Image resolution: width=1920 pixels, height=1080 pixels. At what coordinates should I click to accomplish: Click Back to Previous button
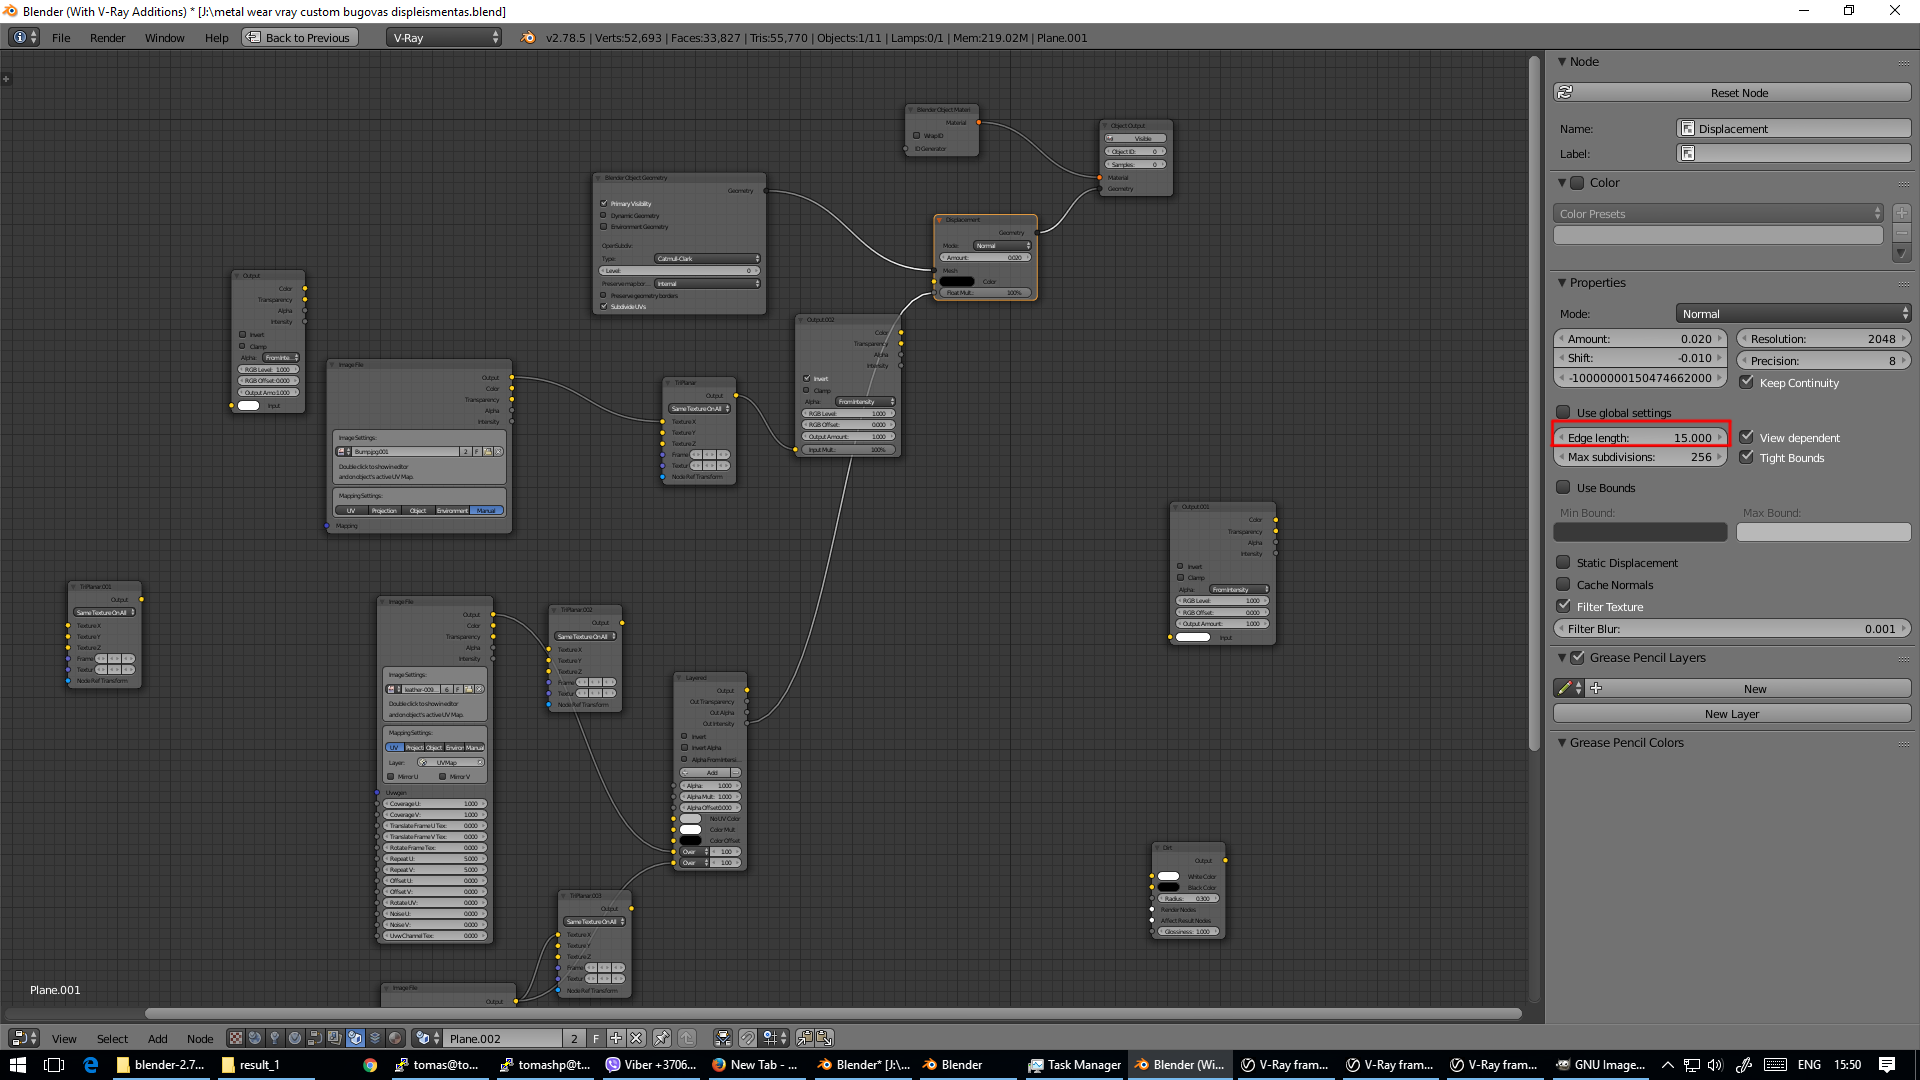(299, 37)
